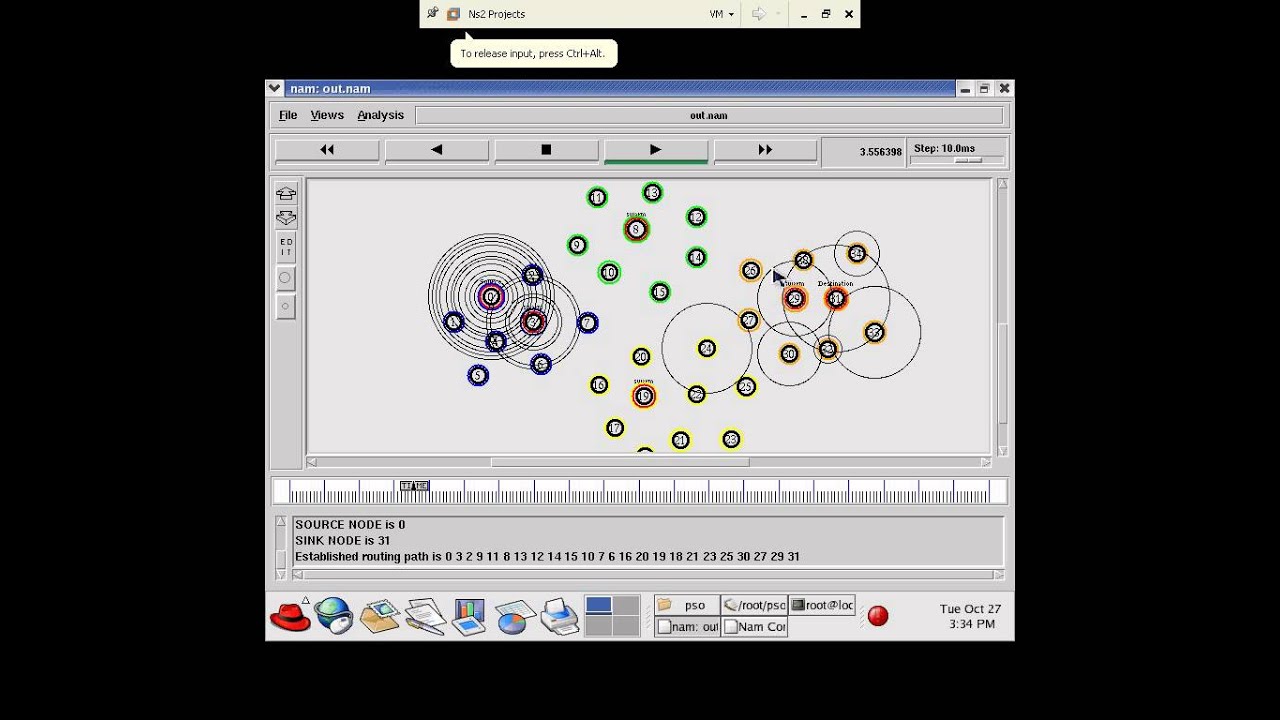The image size is (1280, 720).
Task: Select orange node 26
Action: tap(751, 271)
